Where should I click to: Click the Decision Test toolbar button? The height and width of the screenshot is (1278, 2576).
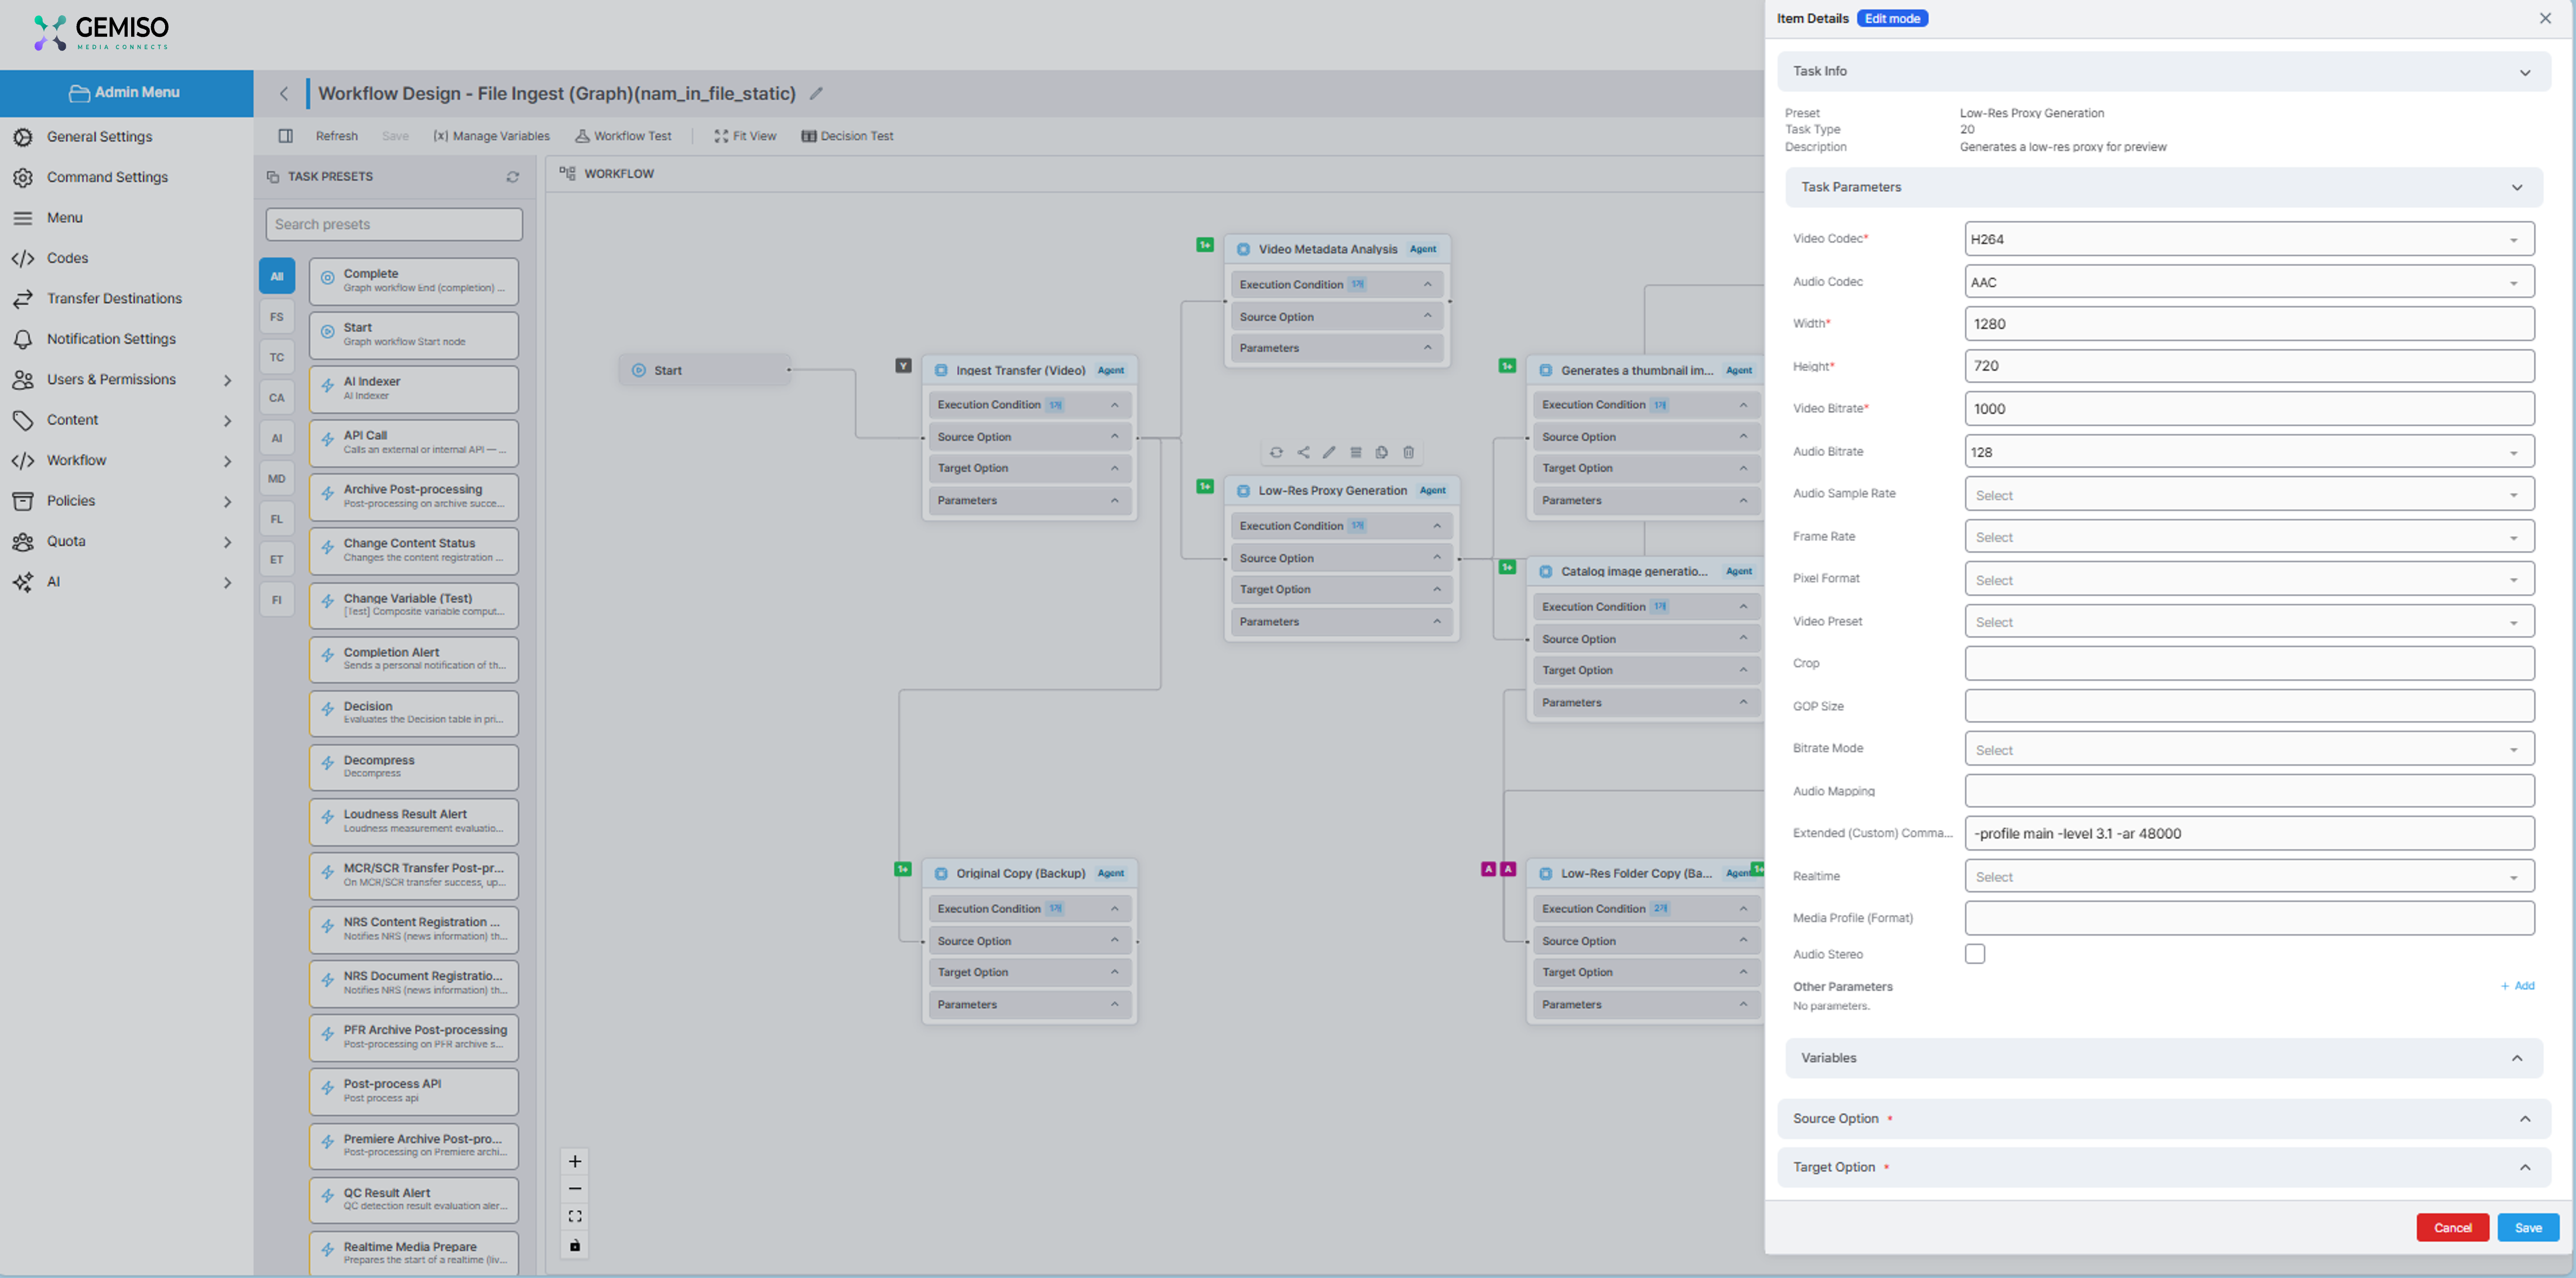847,136
